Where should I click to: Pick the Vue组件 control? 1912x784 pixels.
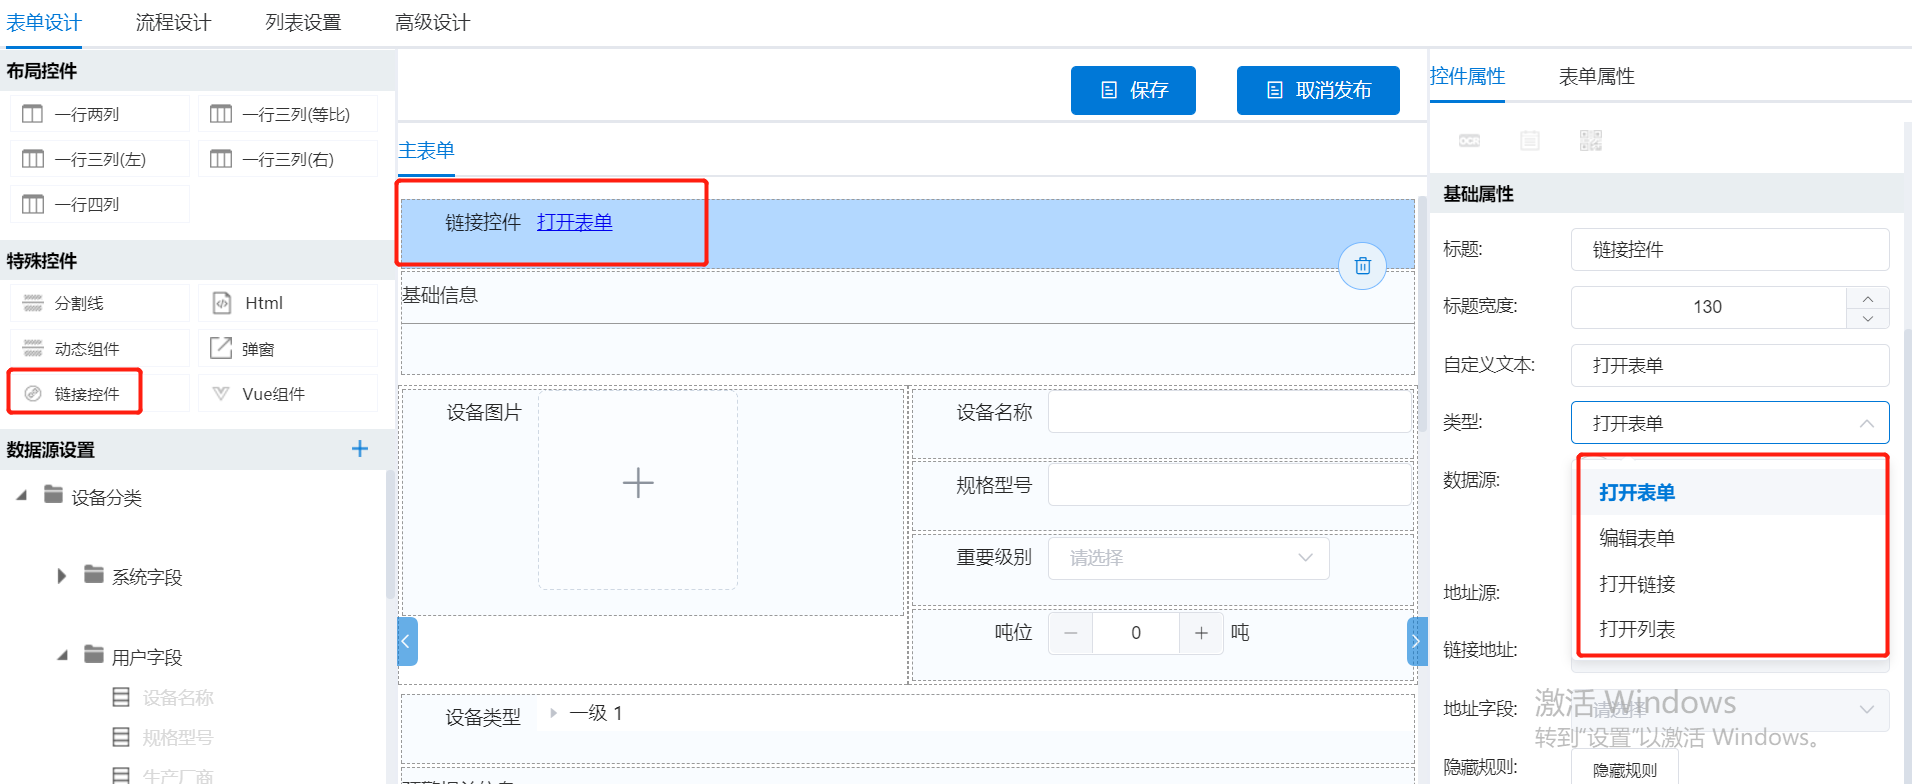tap(288, 393)
